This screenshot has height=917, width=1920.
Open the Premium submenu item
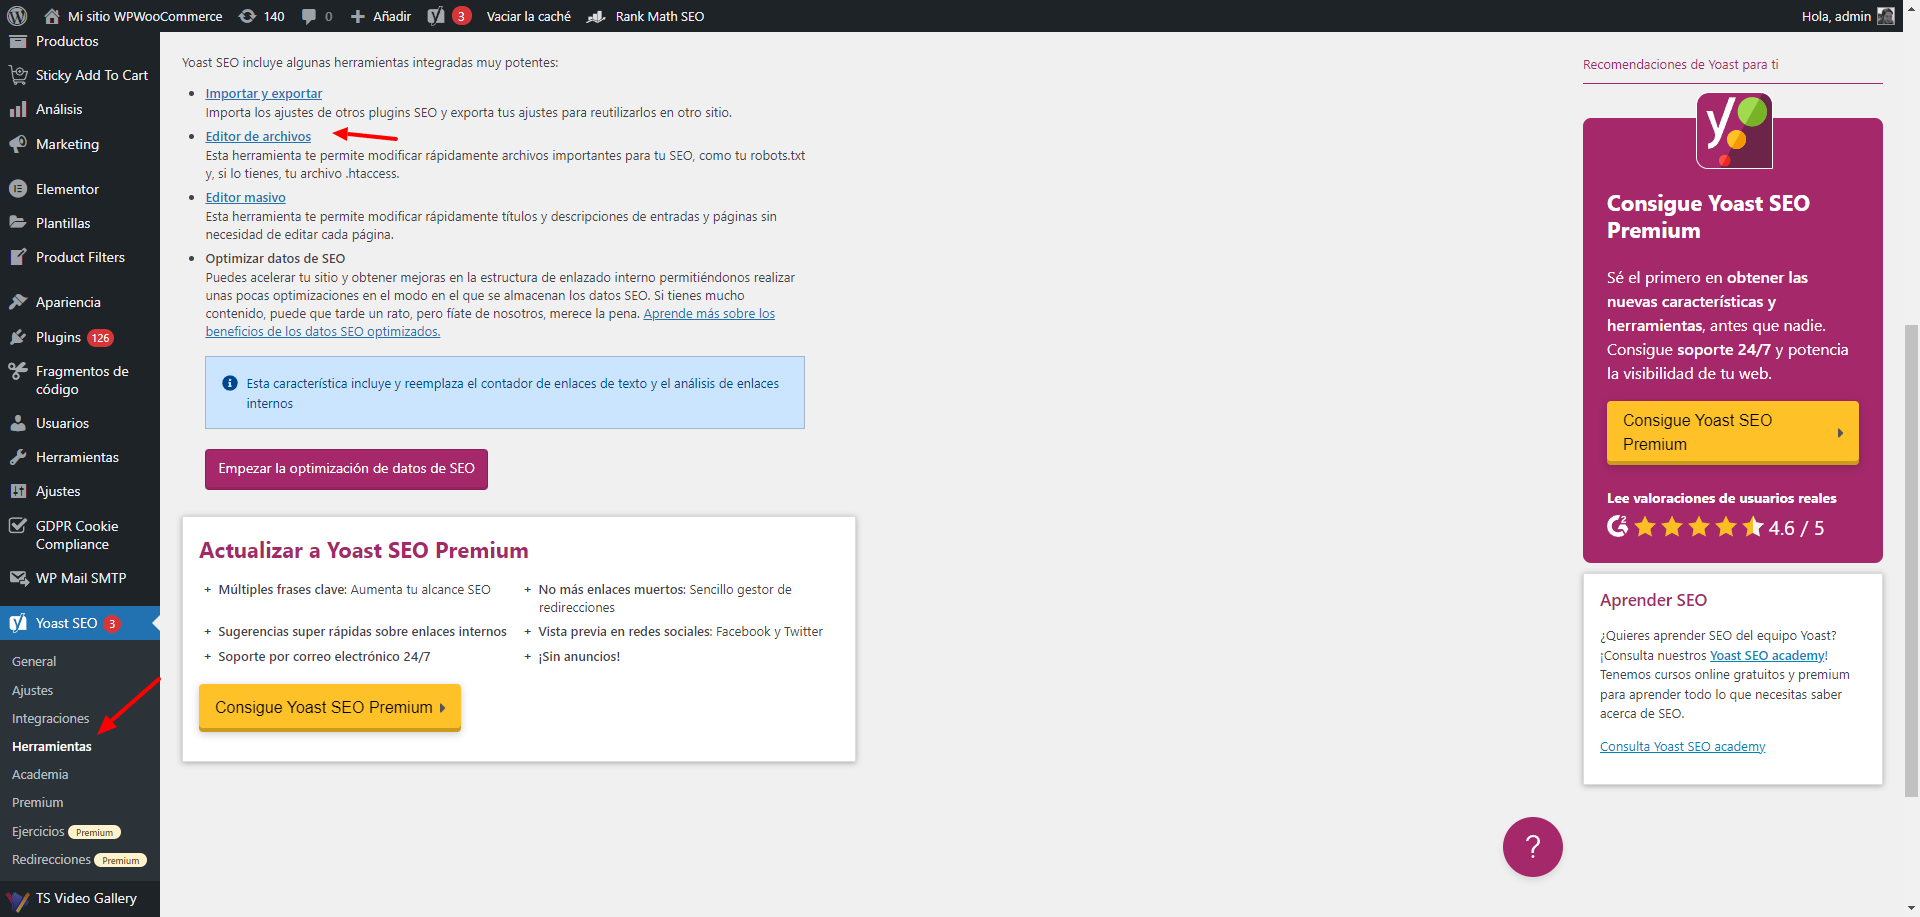click(37, 802)
